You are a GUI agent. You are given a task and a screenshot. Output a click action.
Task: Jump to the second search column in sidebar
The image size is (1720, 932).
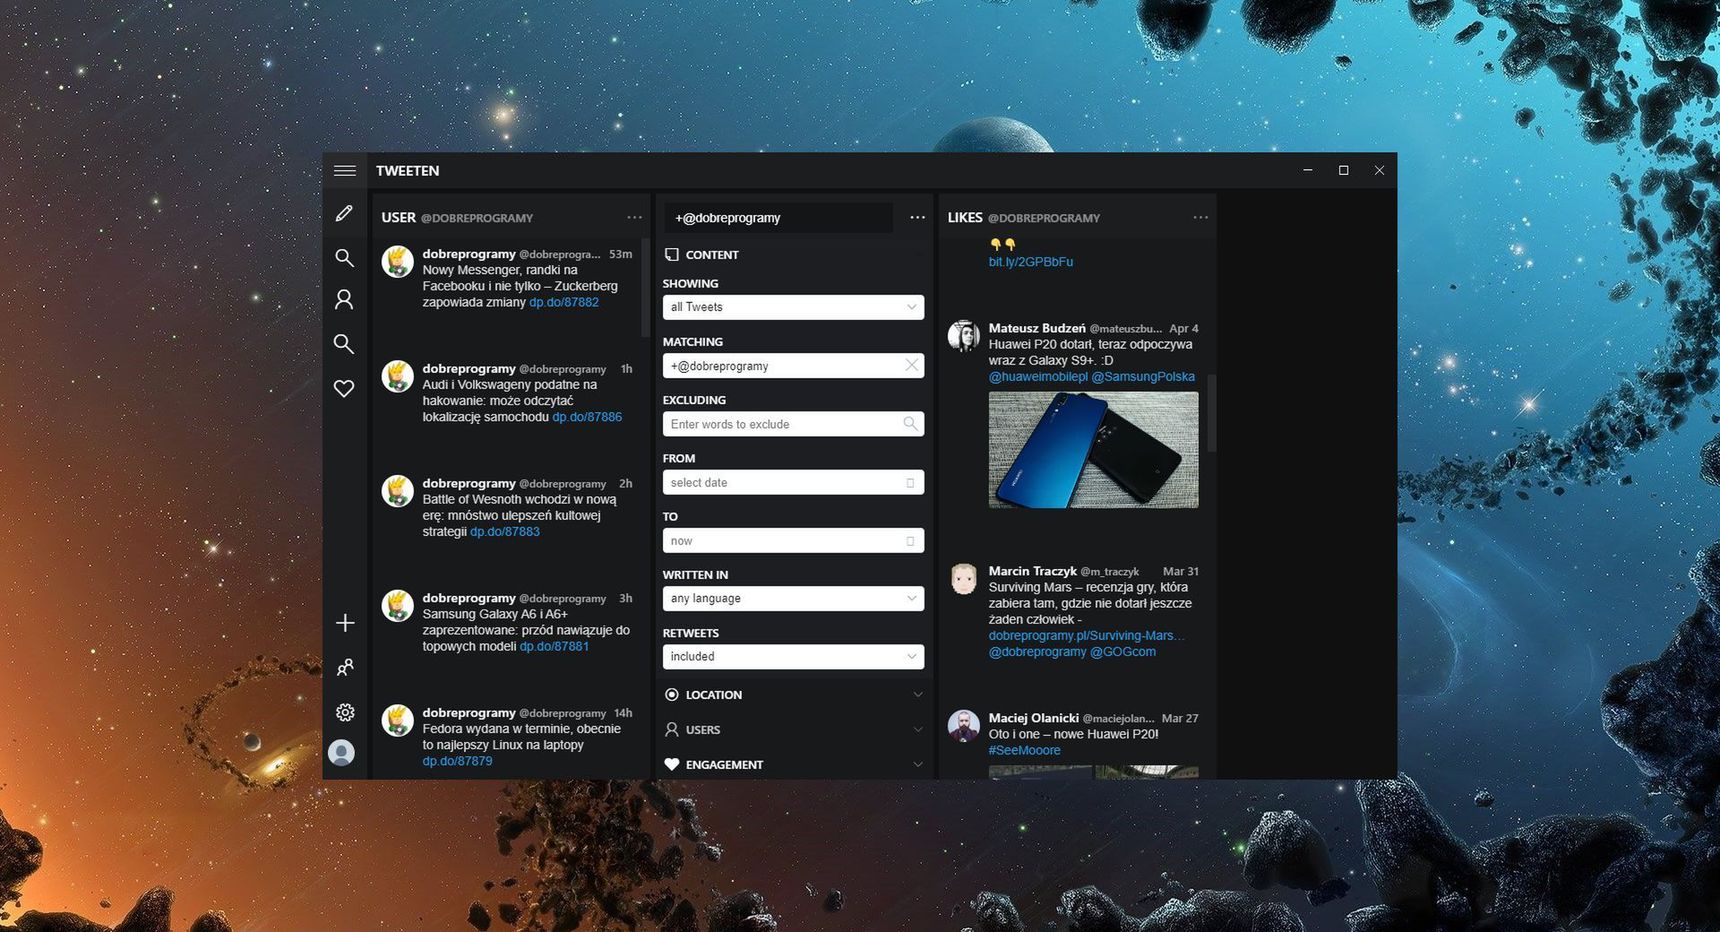[344, 344]
